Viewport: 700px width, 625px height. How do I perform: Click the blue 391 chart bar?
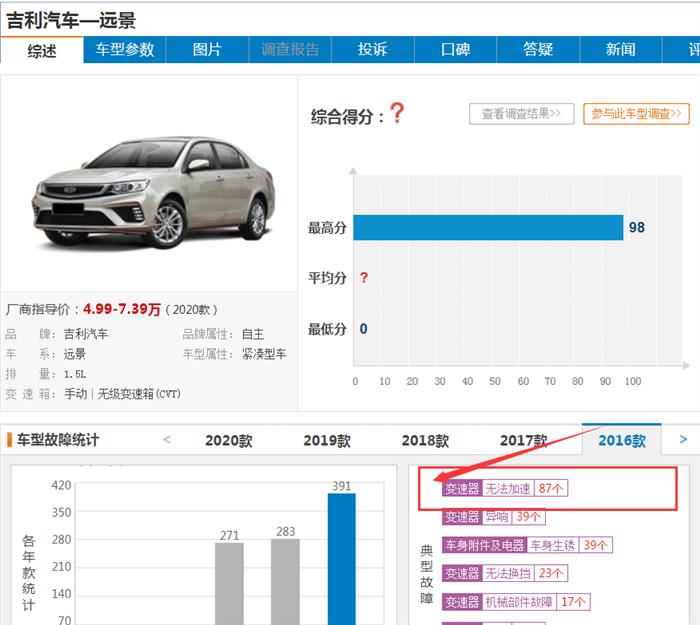click(342, 559)
